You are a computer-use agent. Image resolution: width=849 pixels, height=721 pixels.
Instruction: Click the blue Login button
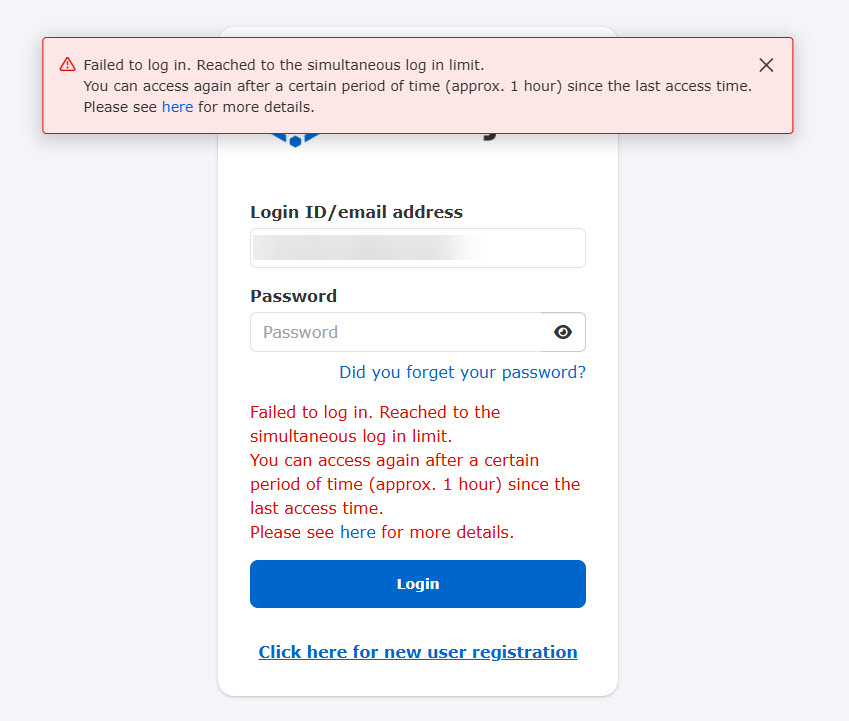click(417, 584)
